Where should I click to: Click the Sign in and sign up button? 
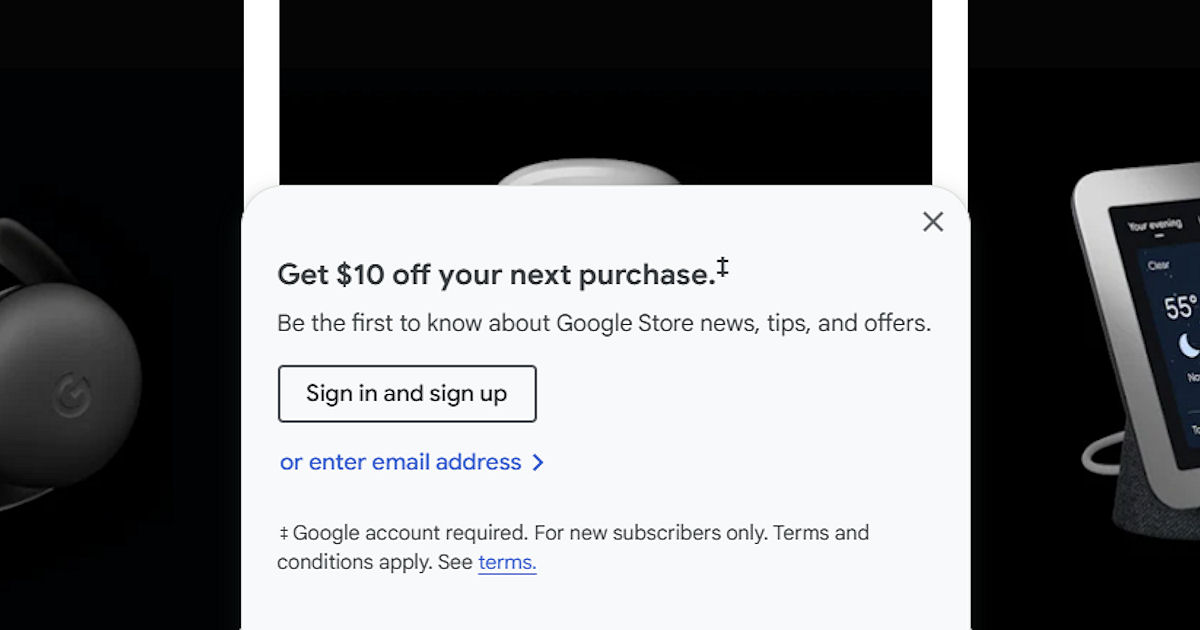pos(407,394)
